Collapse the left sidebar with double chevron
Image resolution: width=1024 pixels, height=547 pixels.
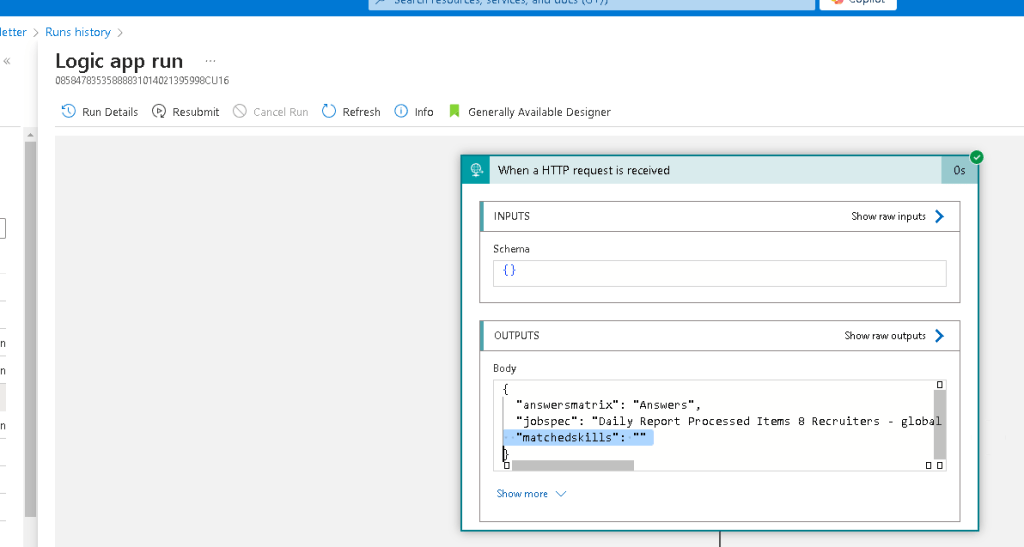click(x=7, y=61)
